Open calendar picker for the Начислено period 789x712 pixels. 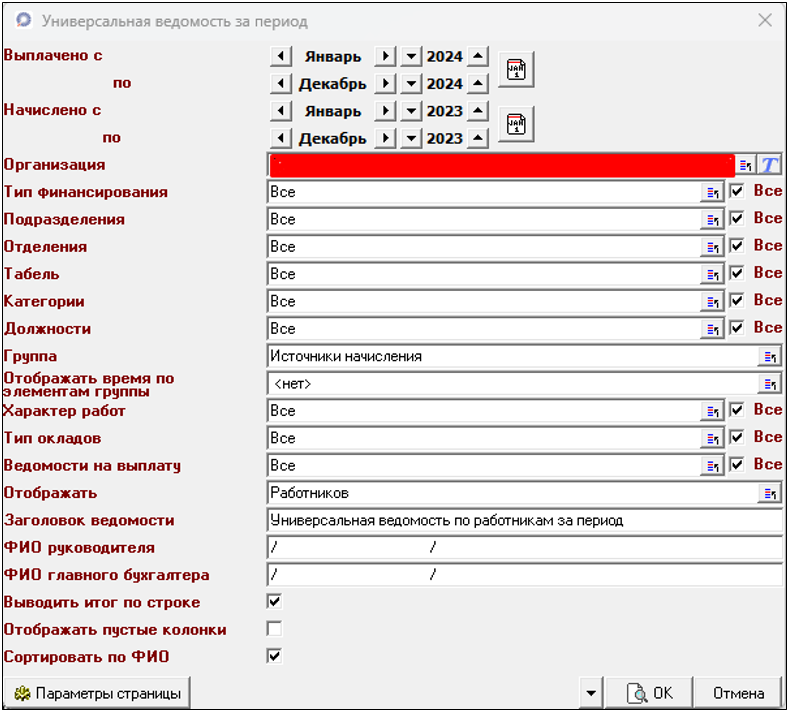516,124
